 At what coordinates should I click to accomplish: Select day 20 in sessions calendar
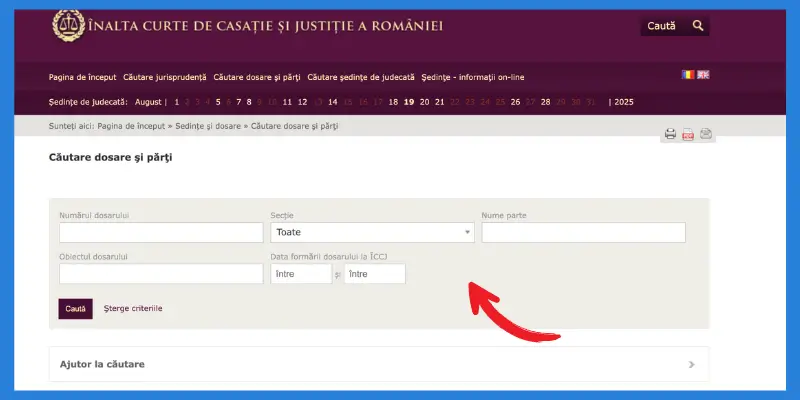424,102
